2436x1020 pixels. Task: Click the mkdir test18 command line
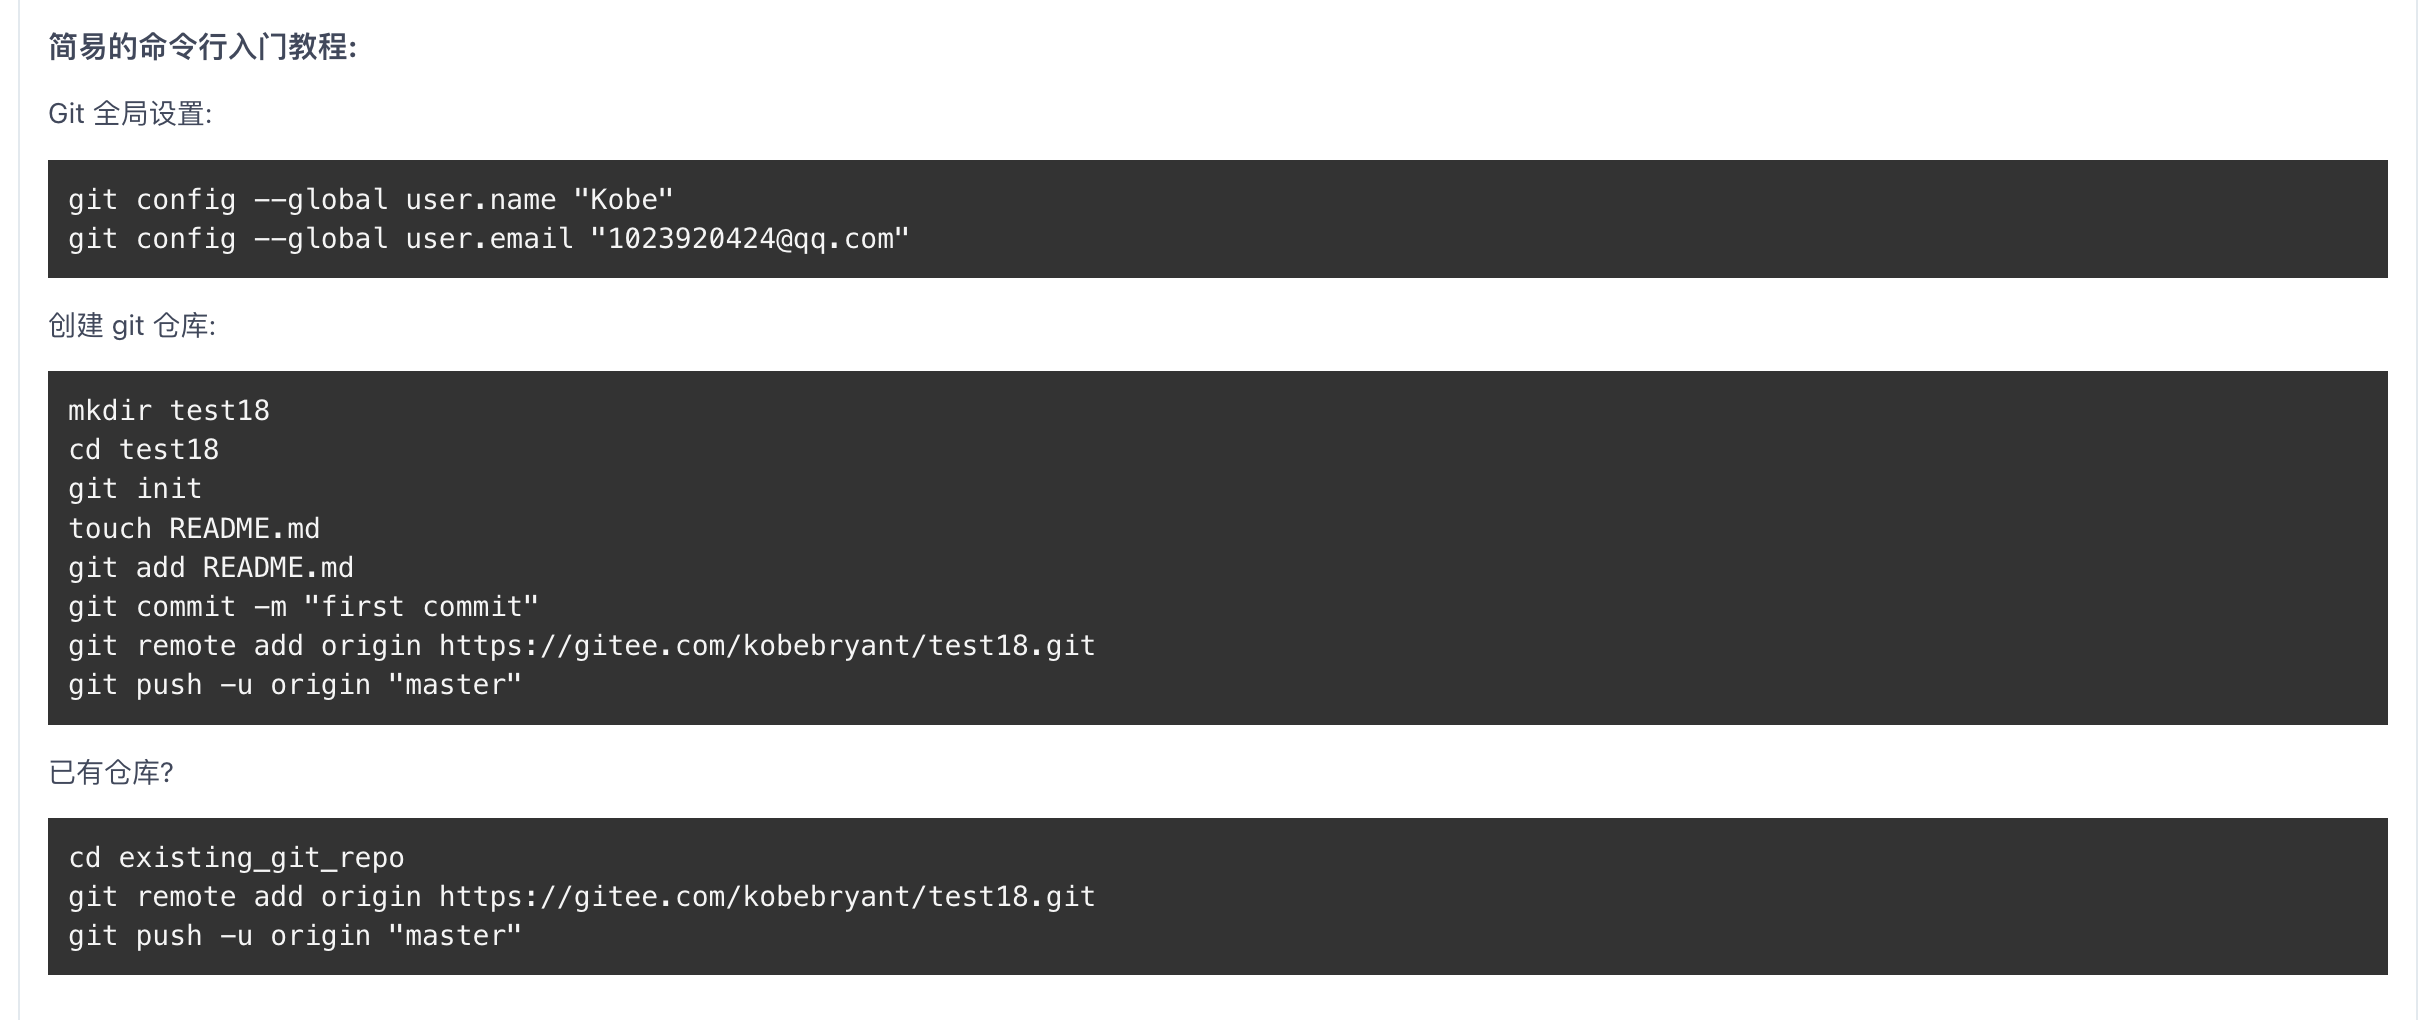(169, 411)
